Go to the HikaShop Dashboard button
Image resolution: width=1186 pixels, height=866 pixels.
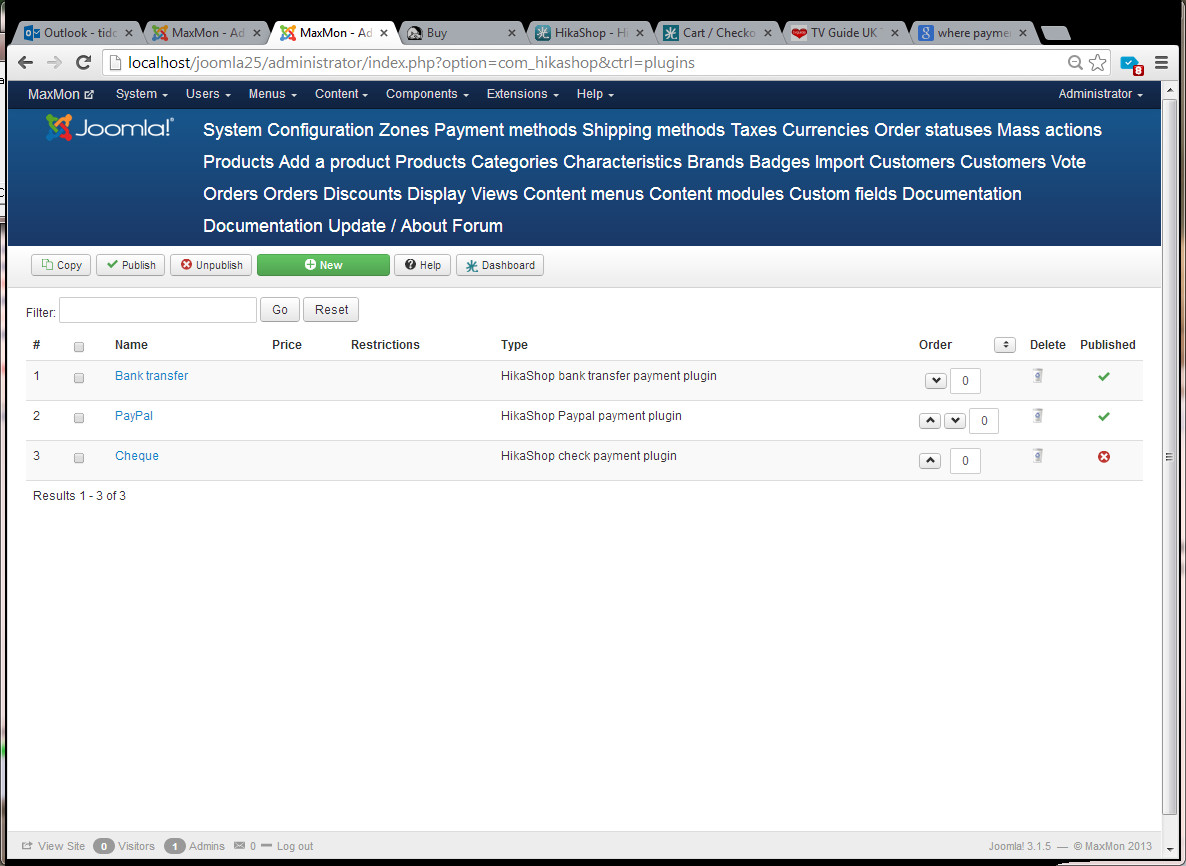500,265
